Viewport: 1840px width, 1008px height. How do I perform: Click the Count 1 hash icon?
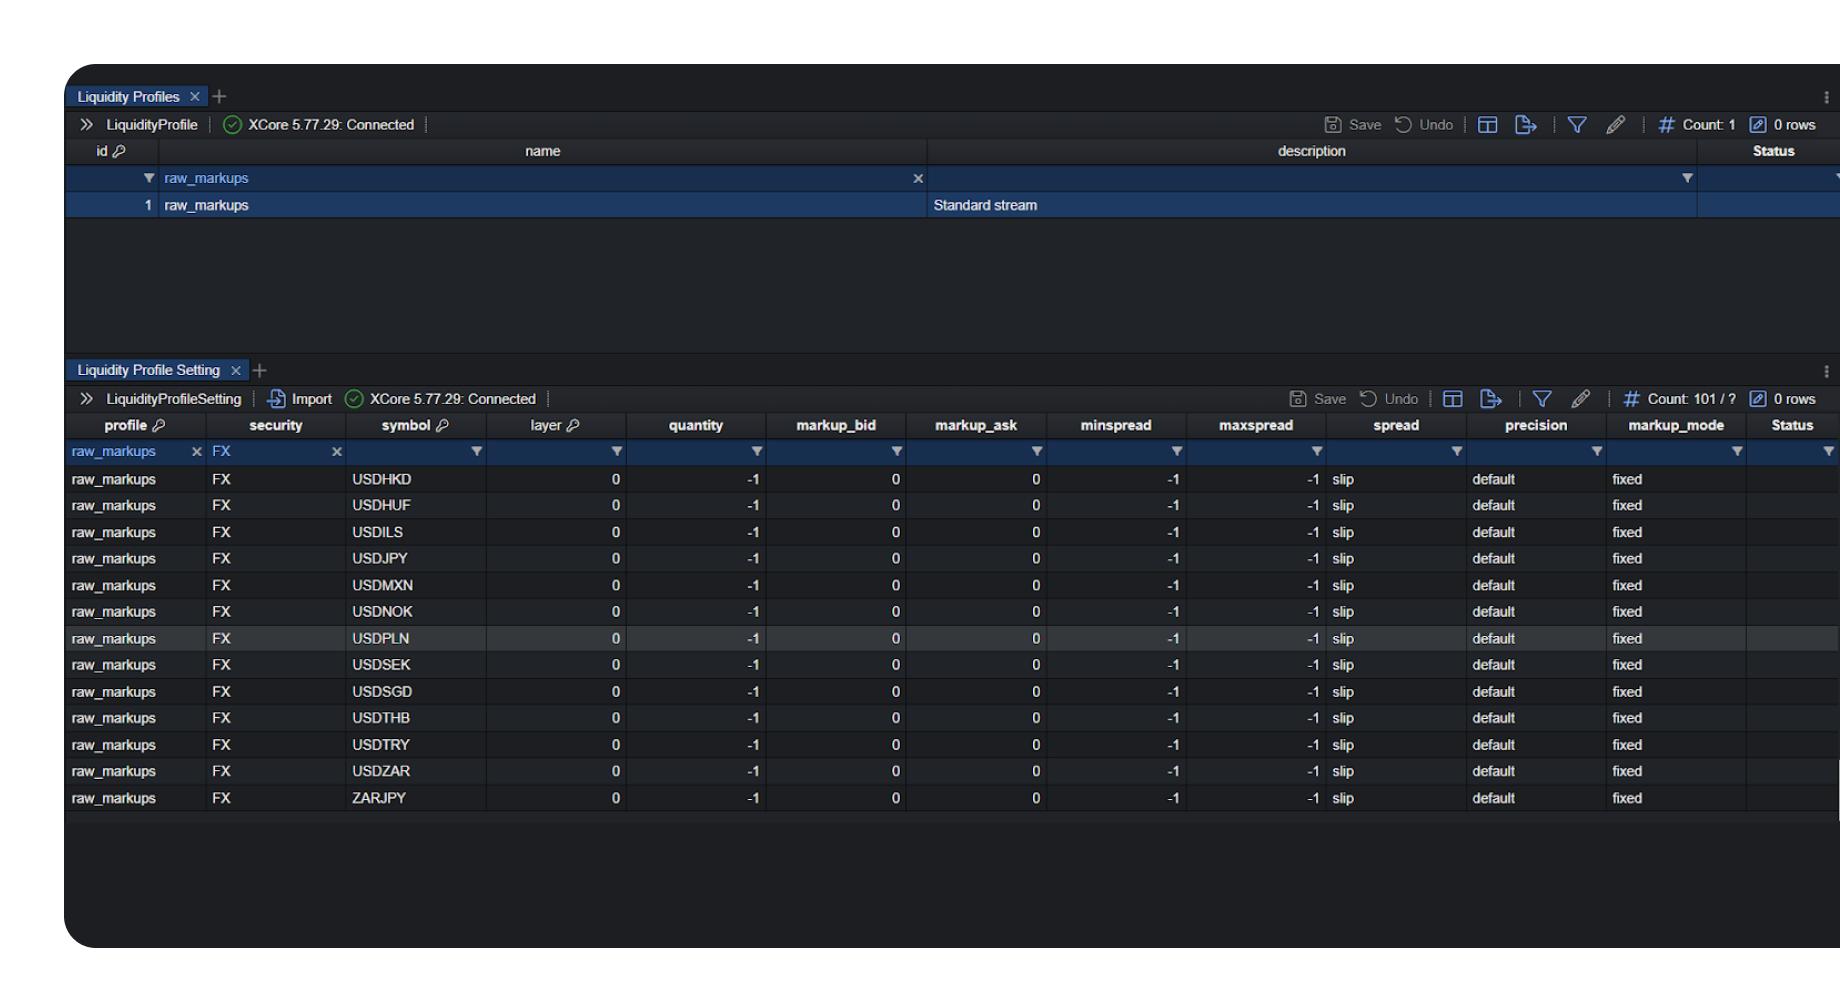(1666, 125)
